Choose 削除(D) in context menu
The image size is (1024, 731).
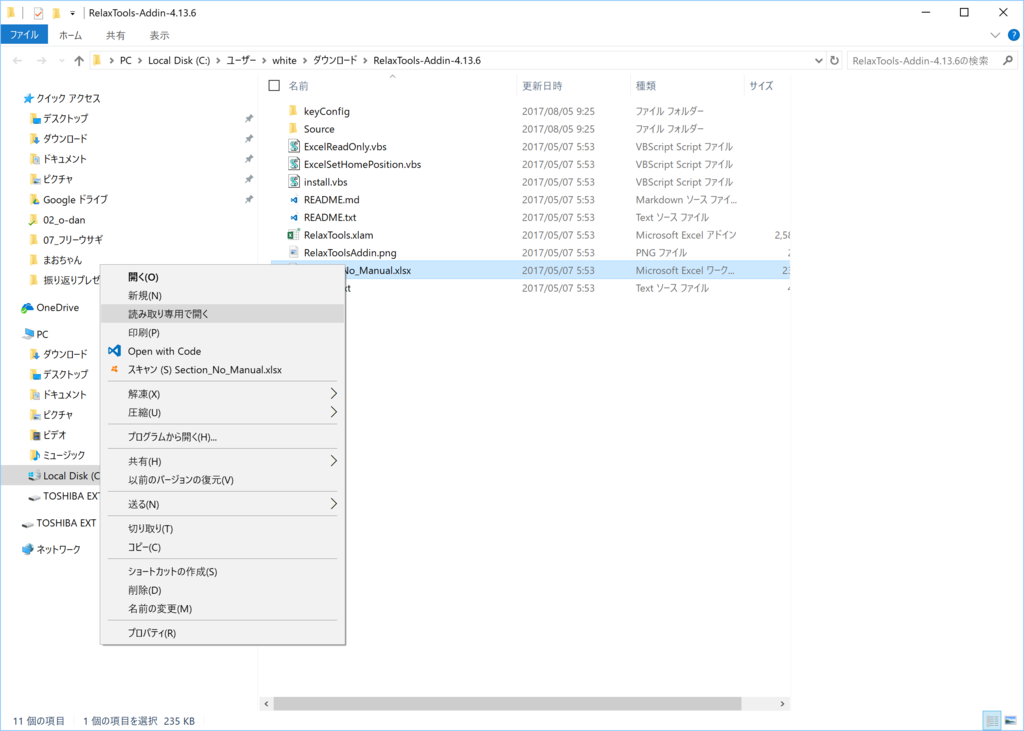tap(223, 590)
